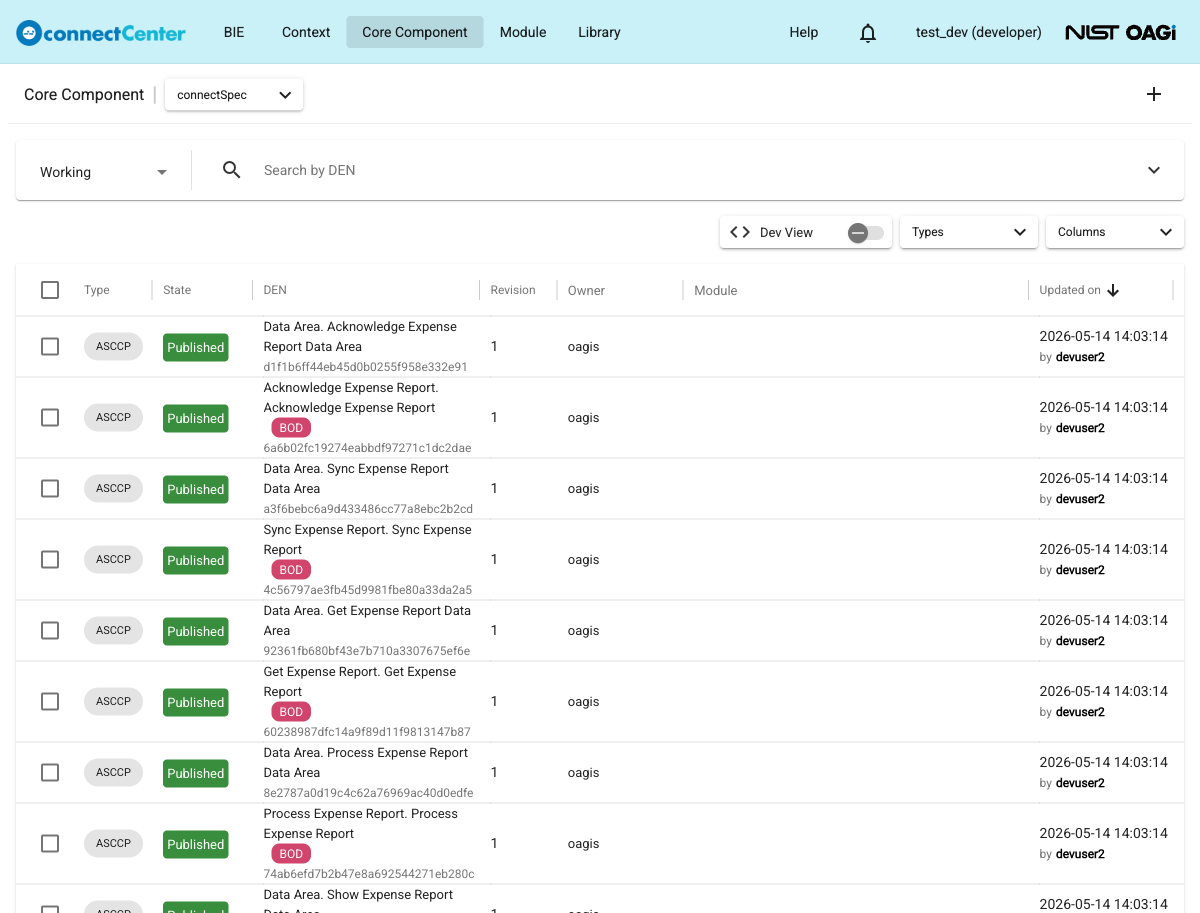Open the Types dropdown
The height and width of the screenshot is (913, 1200).
[x=969, y=232]
